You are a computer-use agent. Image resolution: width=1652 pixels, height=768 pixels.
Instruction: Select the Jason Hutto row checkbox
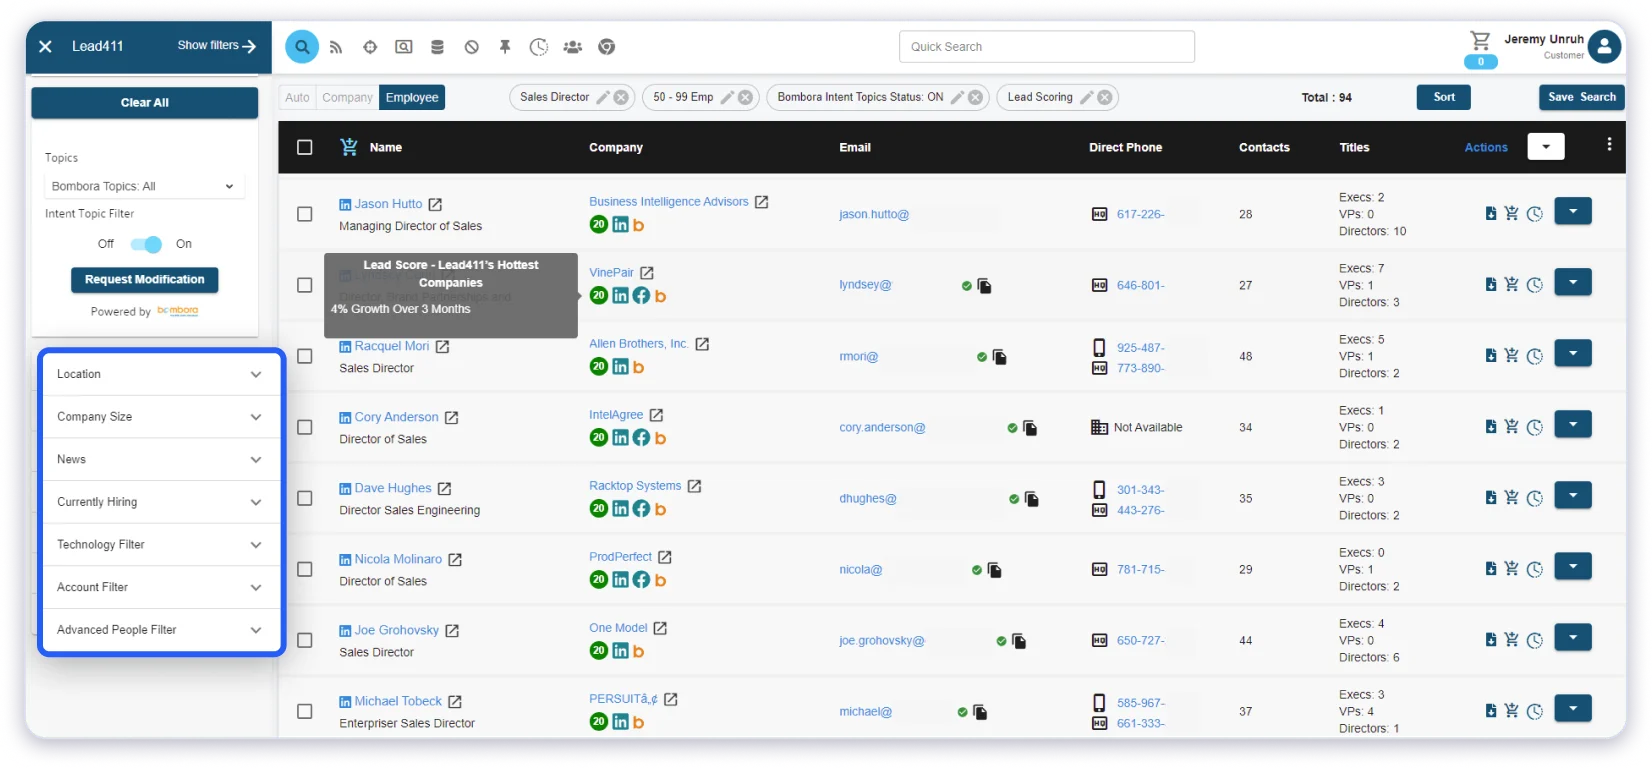pos(305,214)
